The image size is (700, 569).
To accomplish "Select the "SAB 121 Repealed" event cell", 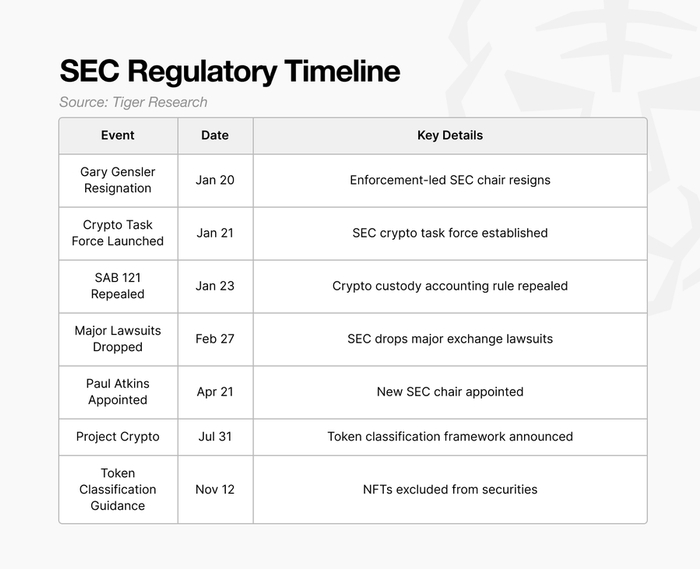I will [x=118, y=286].
